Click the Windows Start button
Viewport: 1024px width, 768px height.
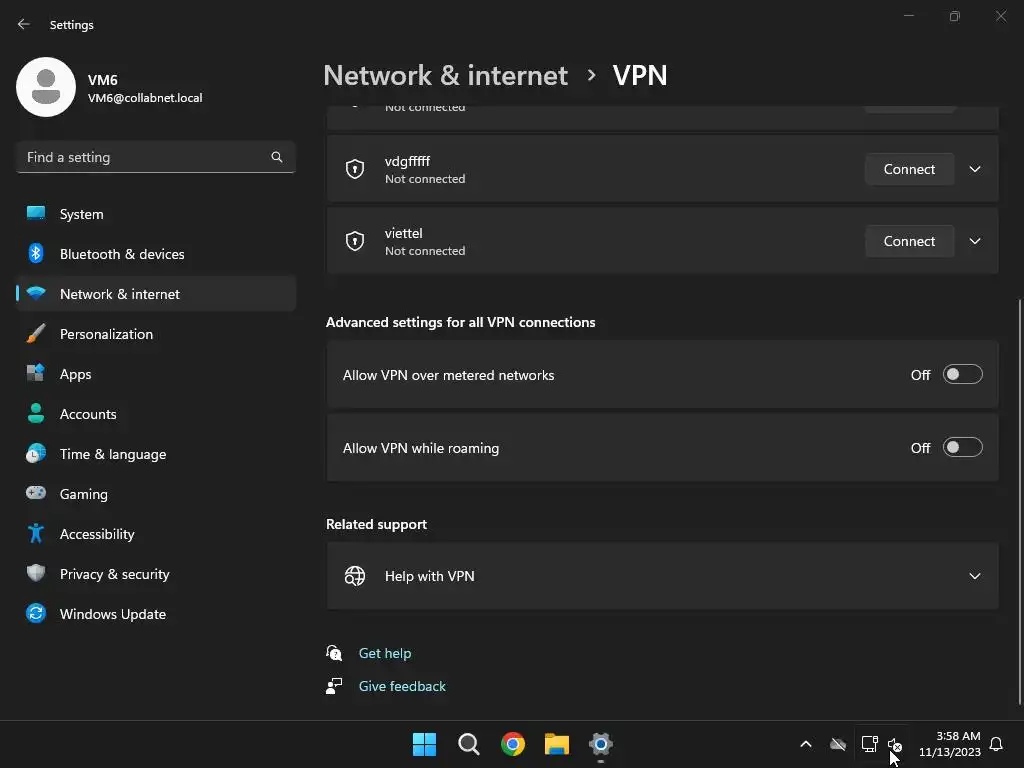click(425, 744)
